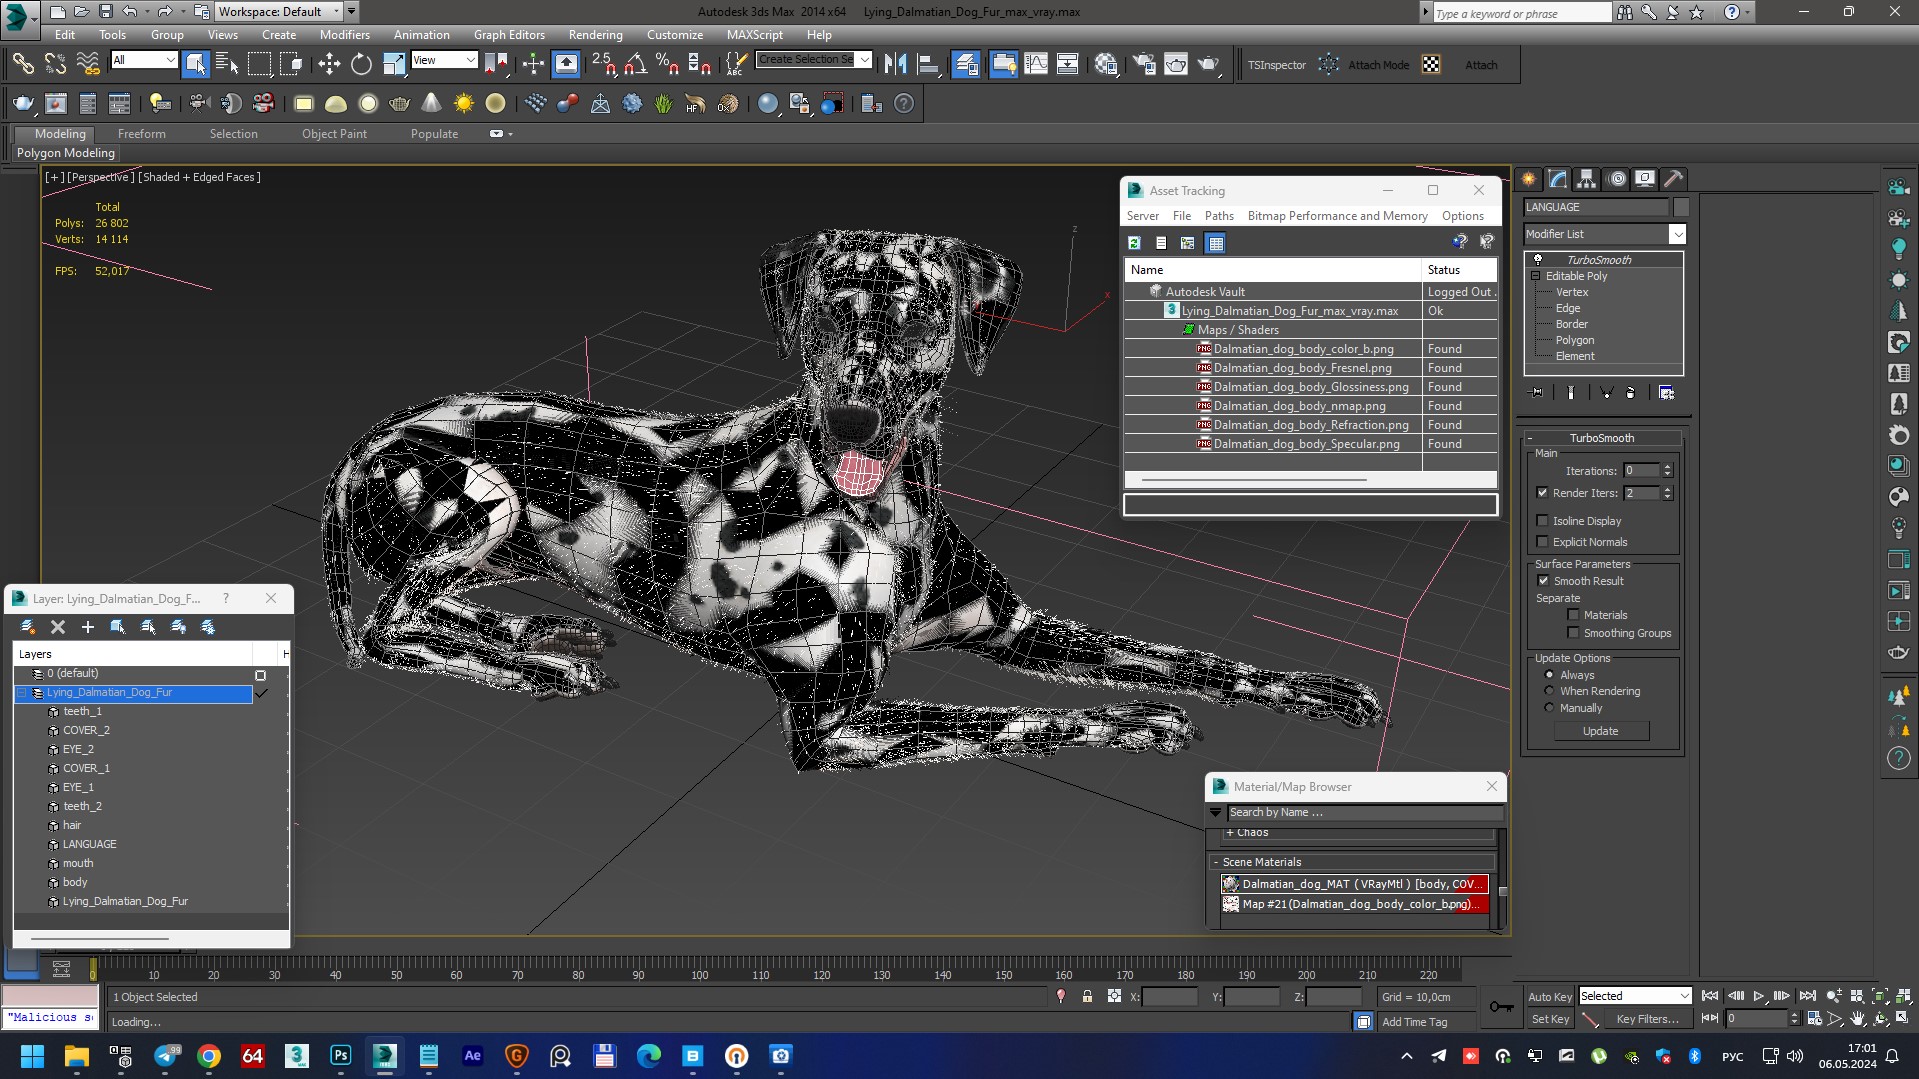Toggle TurboSmooth light bulb in modifier stack

[1538, 260]
